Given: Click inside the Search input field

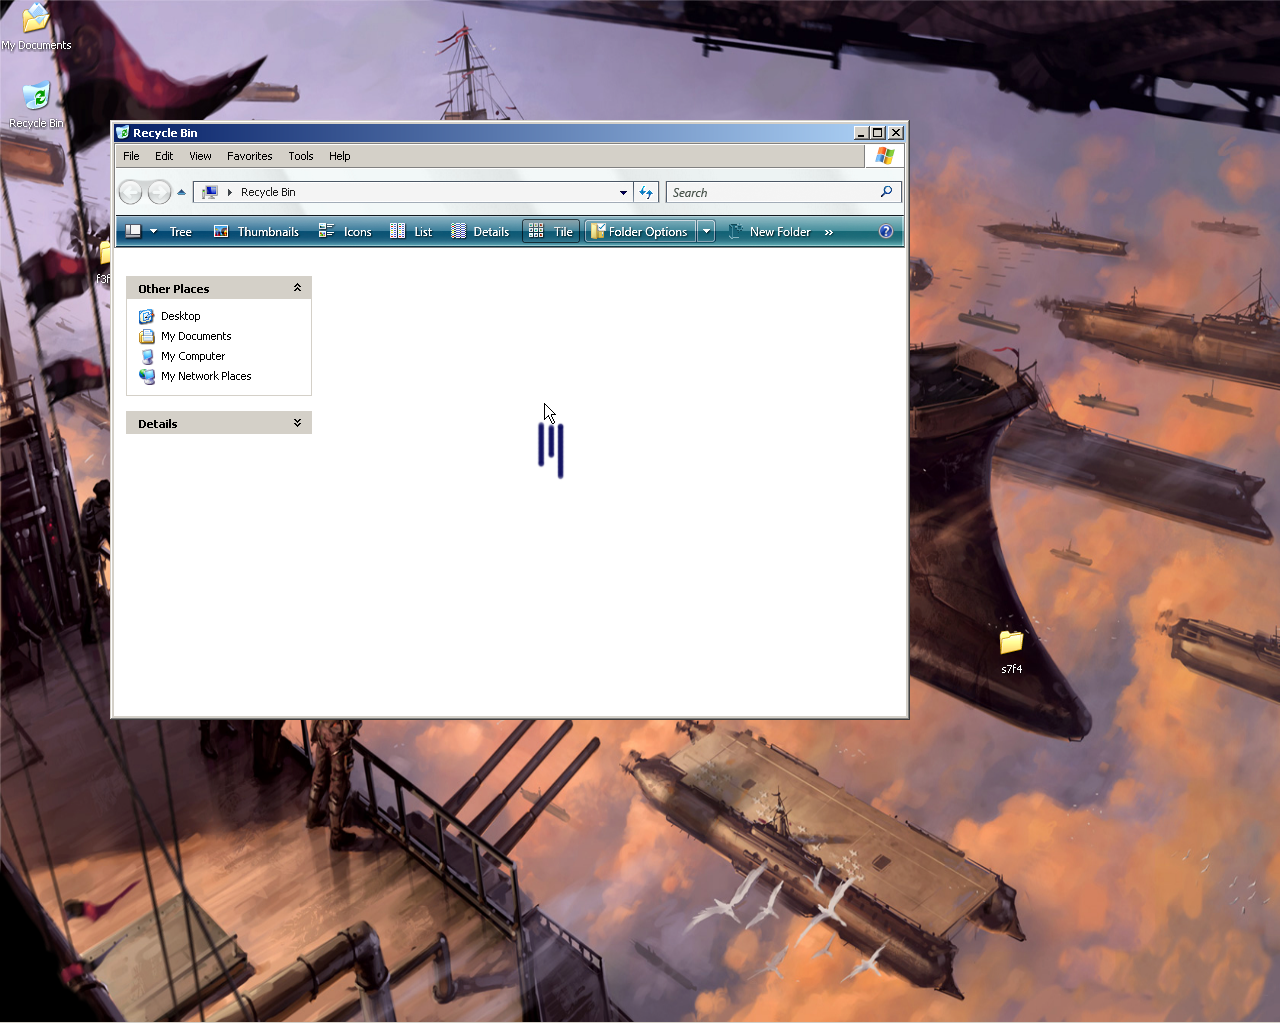Looking at the screenshot, I should [771, 193].
